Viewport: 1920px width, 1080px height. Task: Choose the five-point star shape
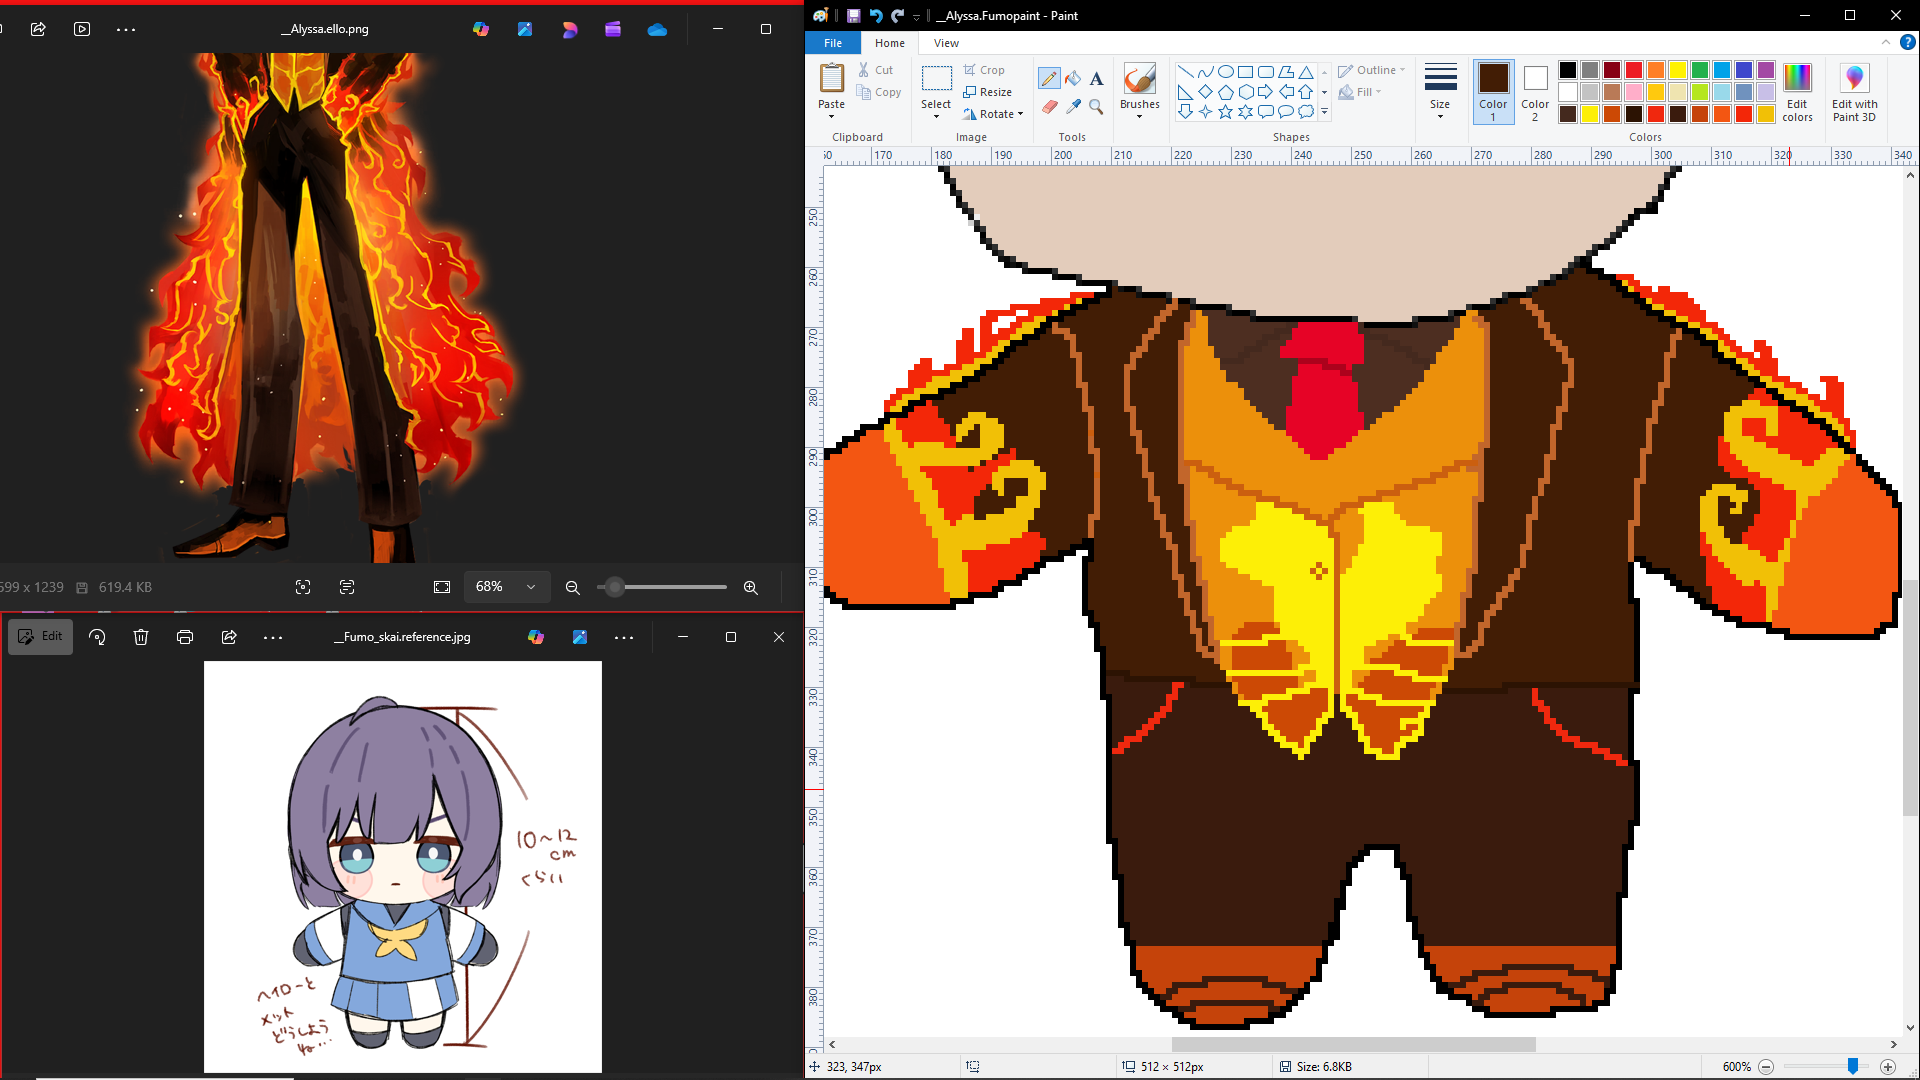(1225, 112)
